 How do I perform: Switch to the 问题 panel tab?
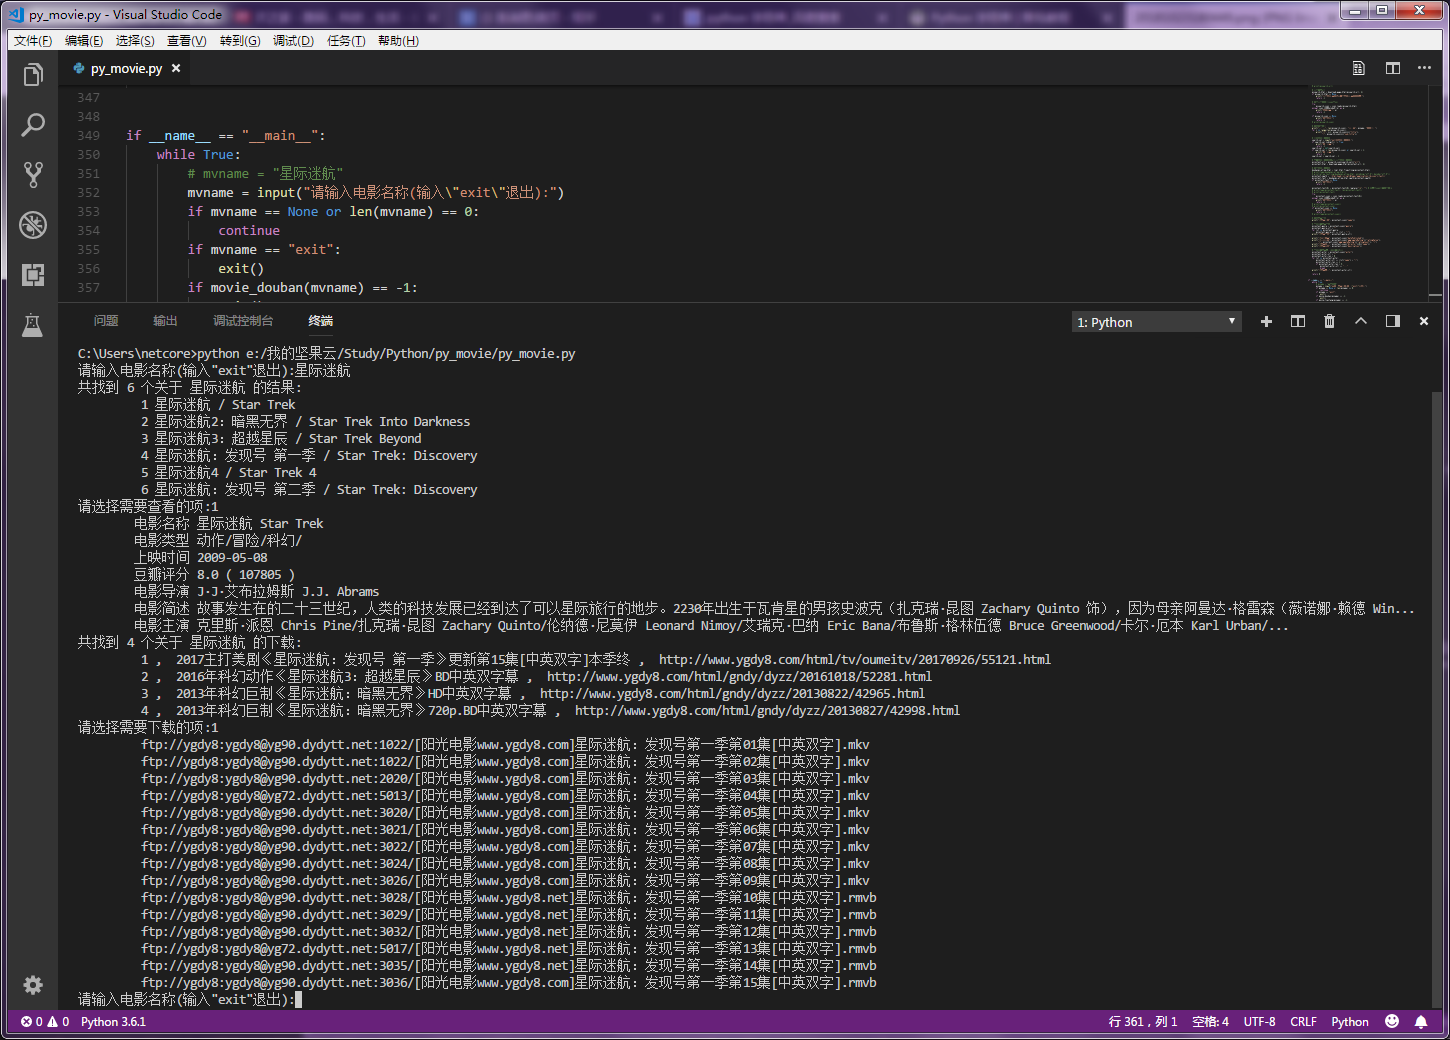coord(106,321)
